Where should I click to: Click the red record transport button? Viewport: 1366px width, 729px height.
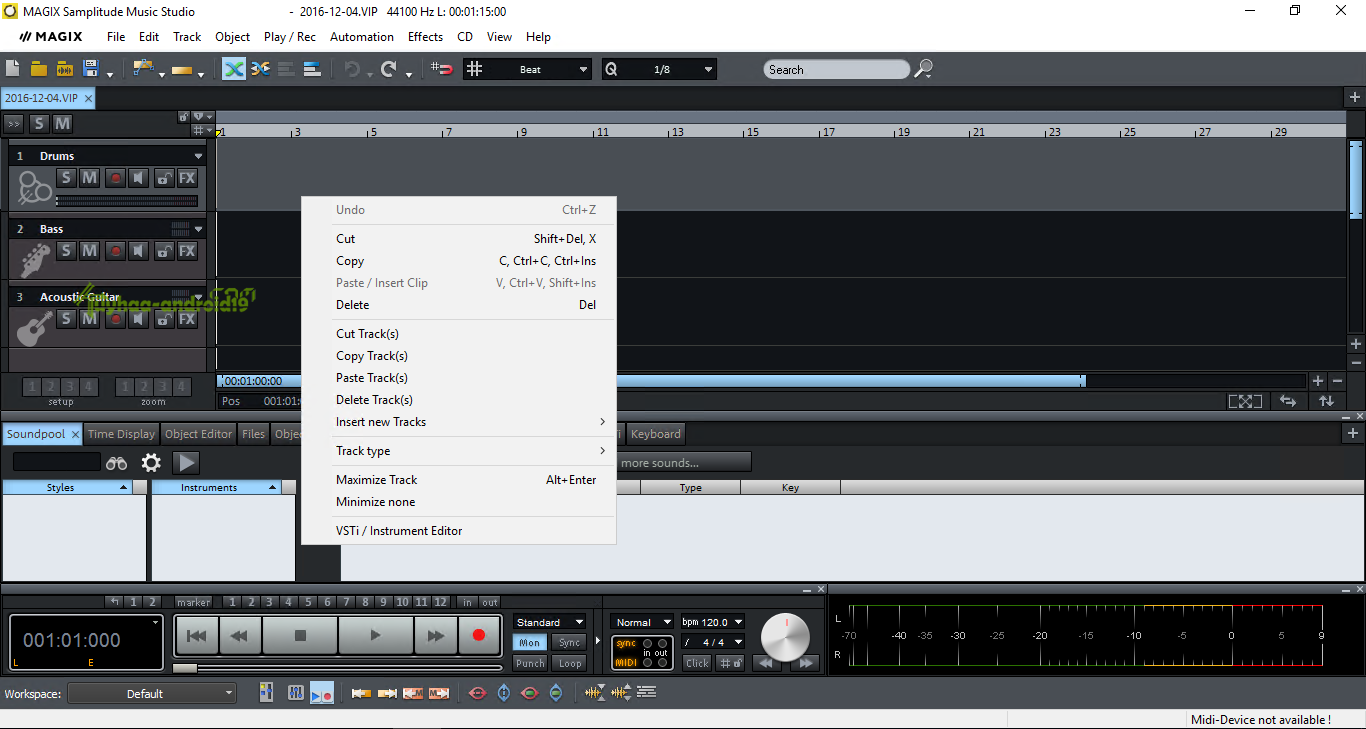tap(478, 635)
